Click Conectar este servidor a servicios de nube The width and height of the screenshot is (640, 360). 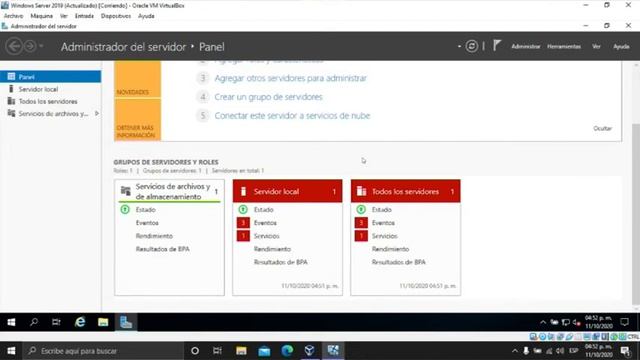[292, 116]
